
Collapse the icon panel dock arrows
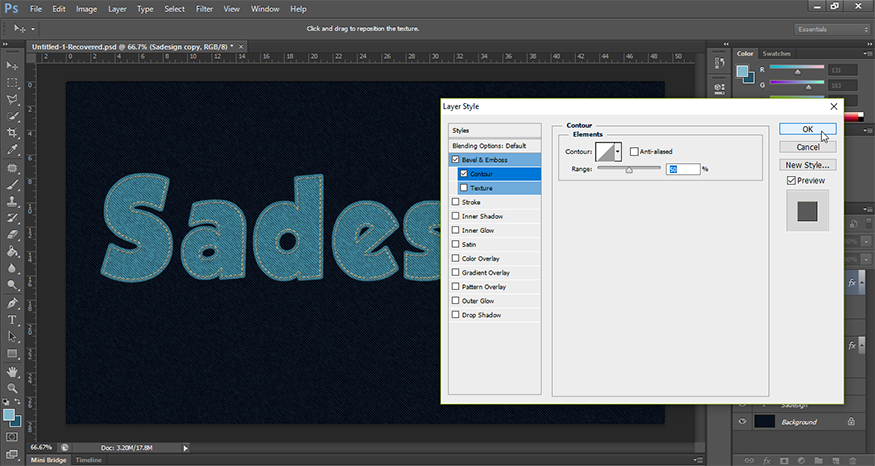click(x=726, y=44)
